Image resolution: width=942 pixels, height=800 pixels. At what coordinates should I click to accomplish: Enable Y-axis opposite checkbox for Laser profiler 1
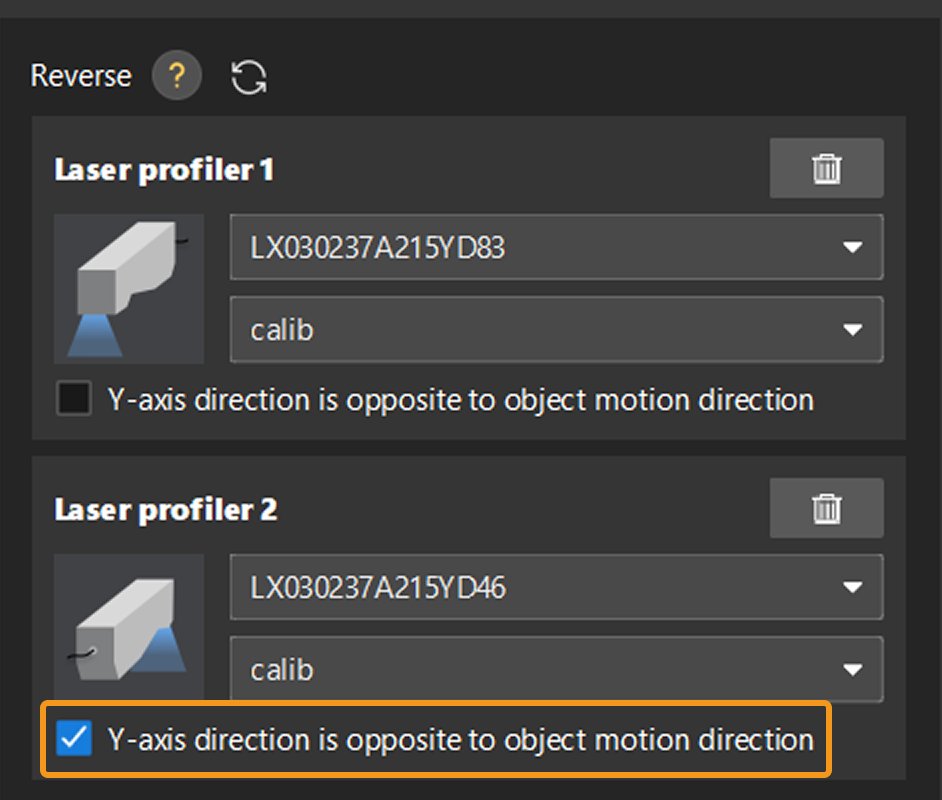pos(74,400)
